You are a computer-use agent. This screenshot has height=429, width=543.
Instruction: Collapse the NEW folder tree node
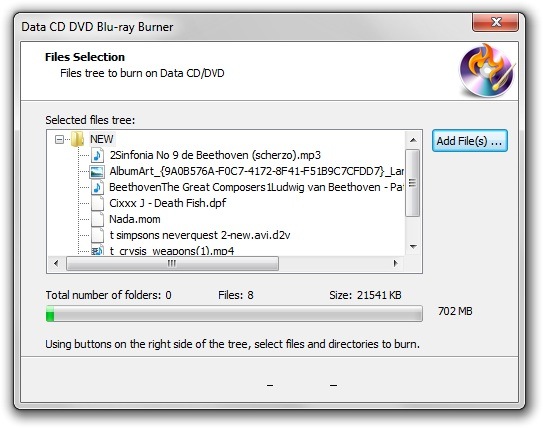click(x=59, y=140)
